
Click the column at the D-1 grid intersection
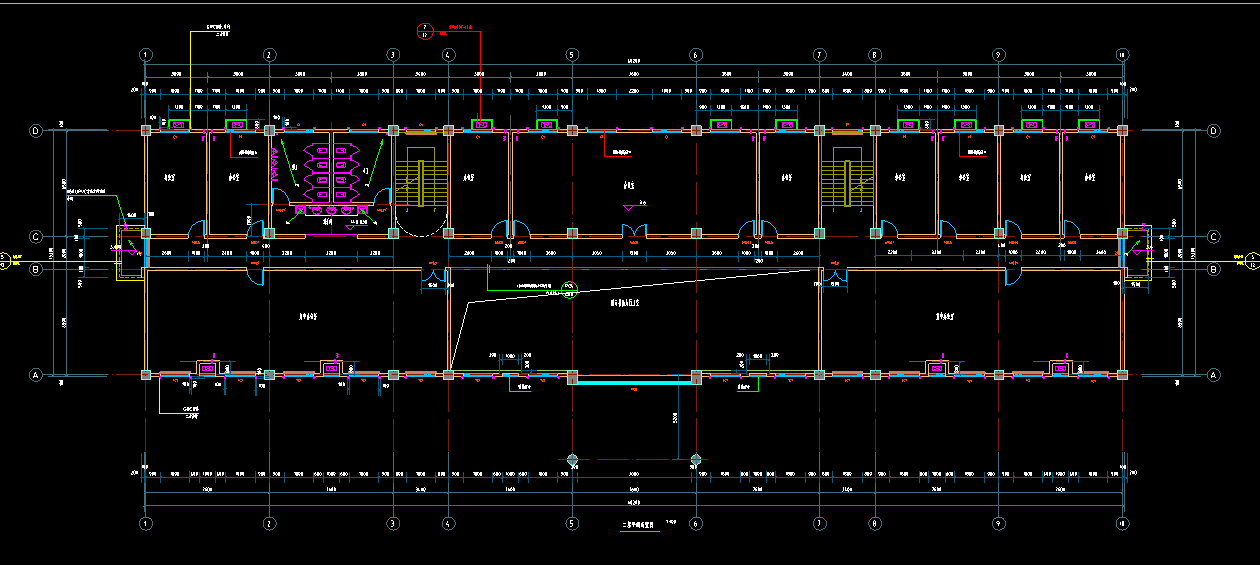[x=146, y=131]
